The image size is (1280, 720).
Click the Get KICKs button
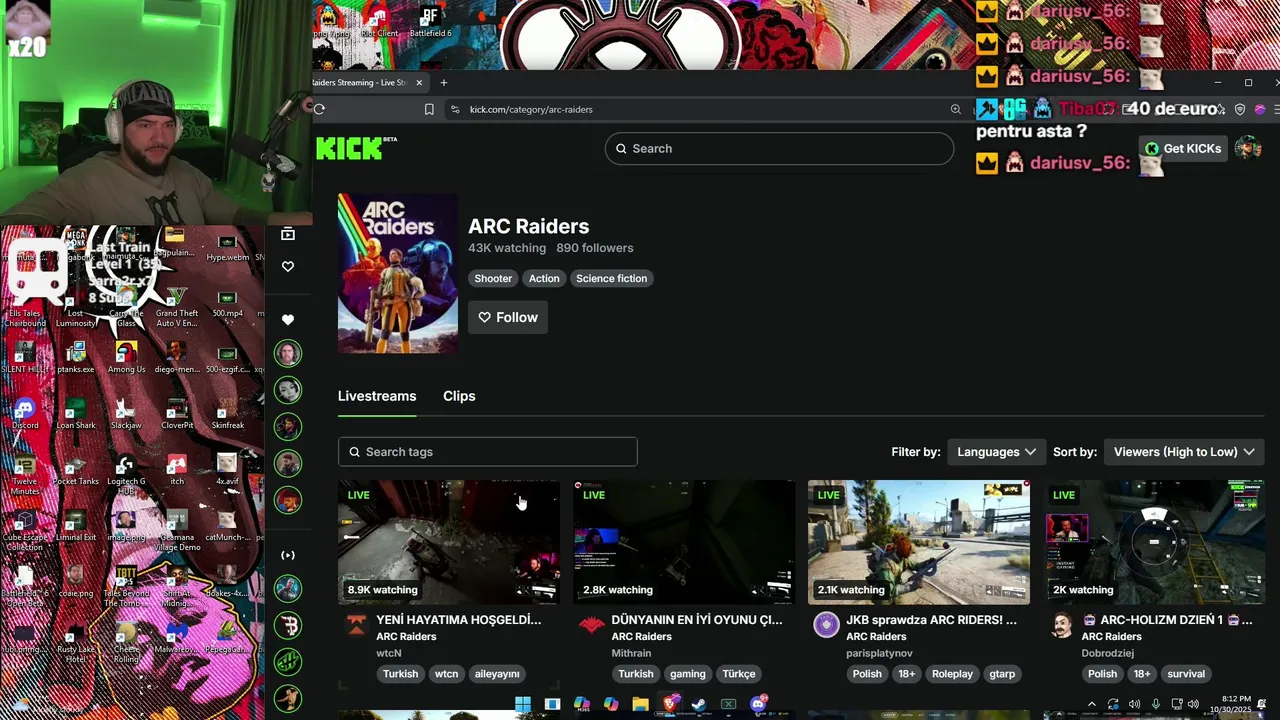tap(1183, 148)
